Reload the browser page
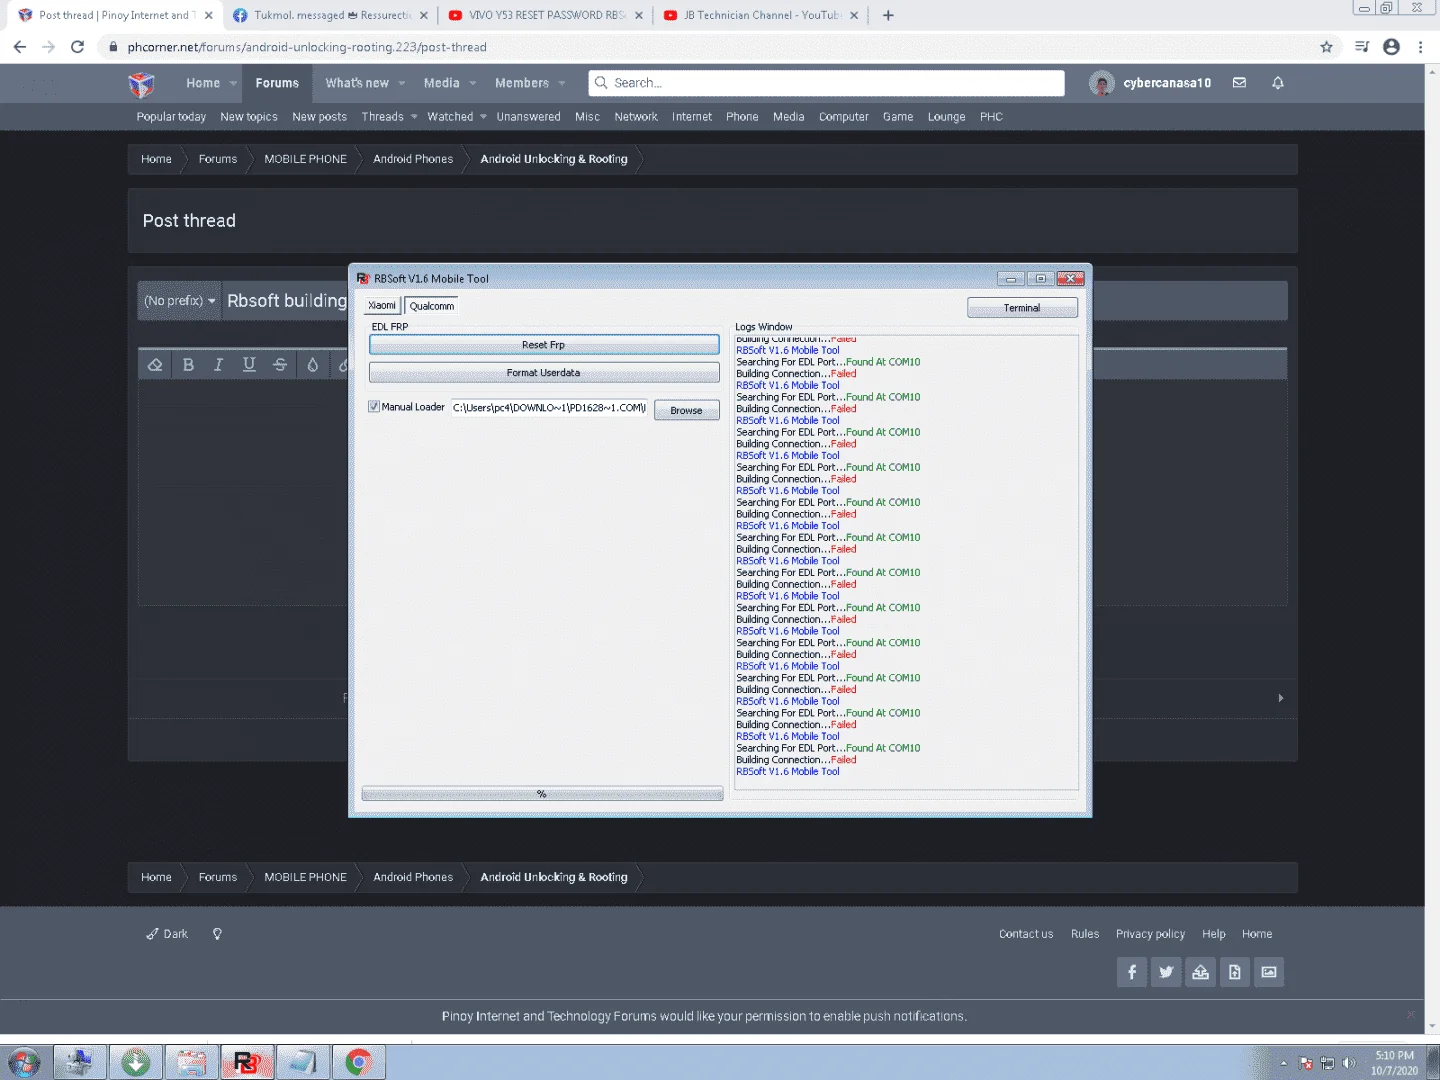Viewport: 1440px width, 1080px height. pyautogui.click(x=78, y=47)
